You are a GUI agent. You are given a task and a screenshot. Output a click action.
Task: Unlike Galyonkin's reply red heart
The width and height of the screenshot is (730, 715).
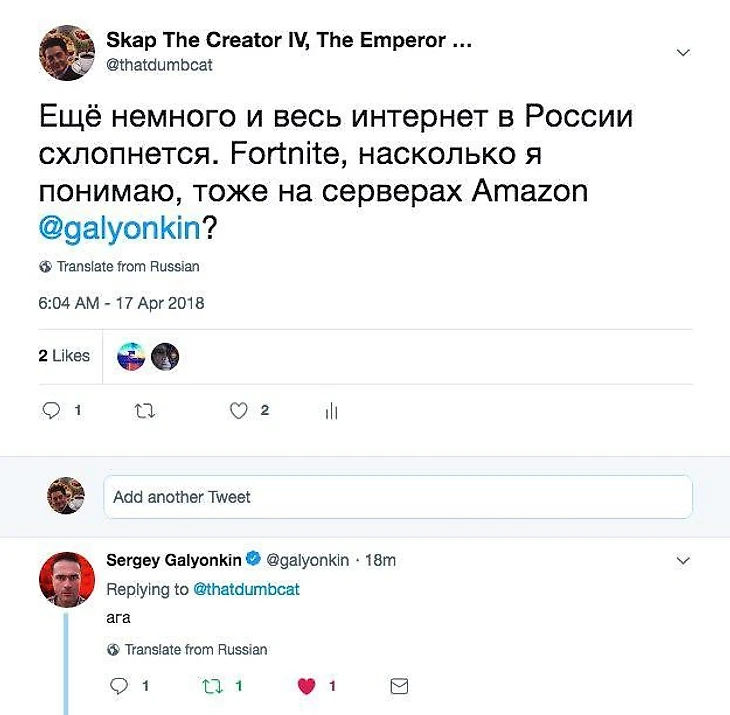306,686
